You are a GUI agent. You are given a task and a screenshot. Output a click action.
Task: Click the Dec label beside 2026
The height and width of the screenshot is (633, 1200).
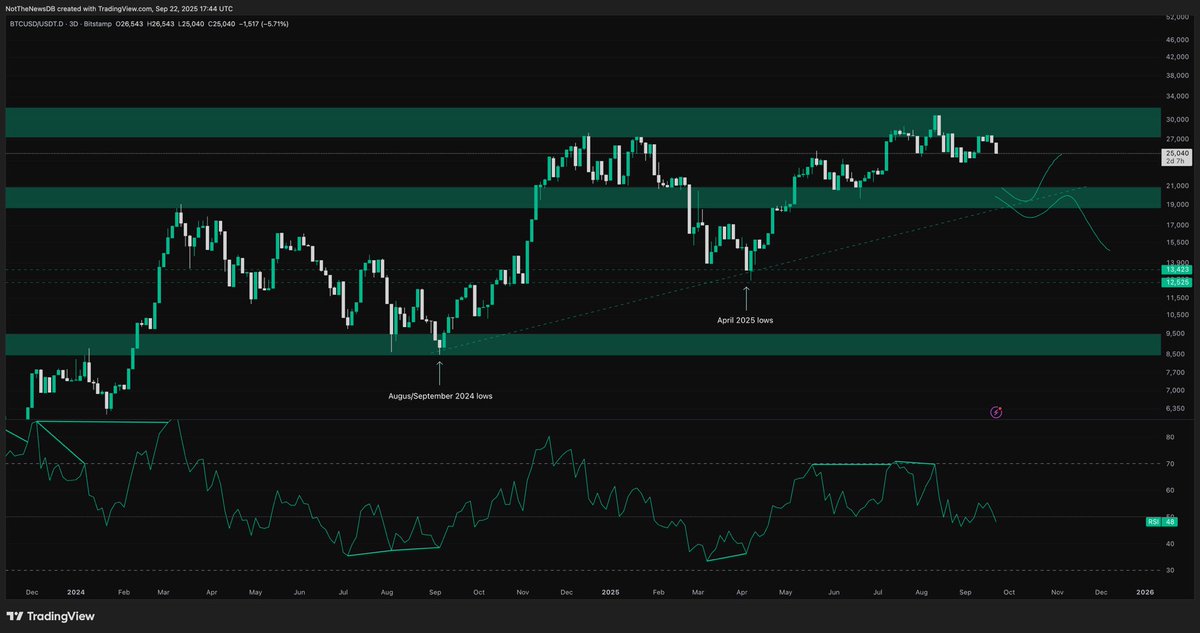(1100, 592)
